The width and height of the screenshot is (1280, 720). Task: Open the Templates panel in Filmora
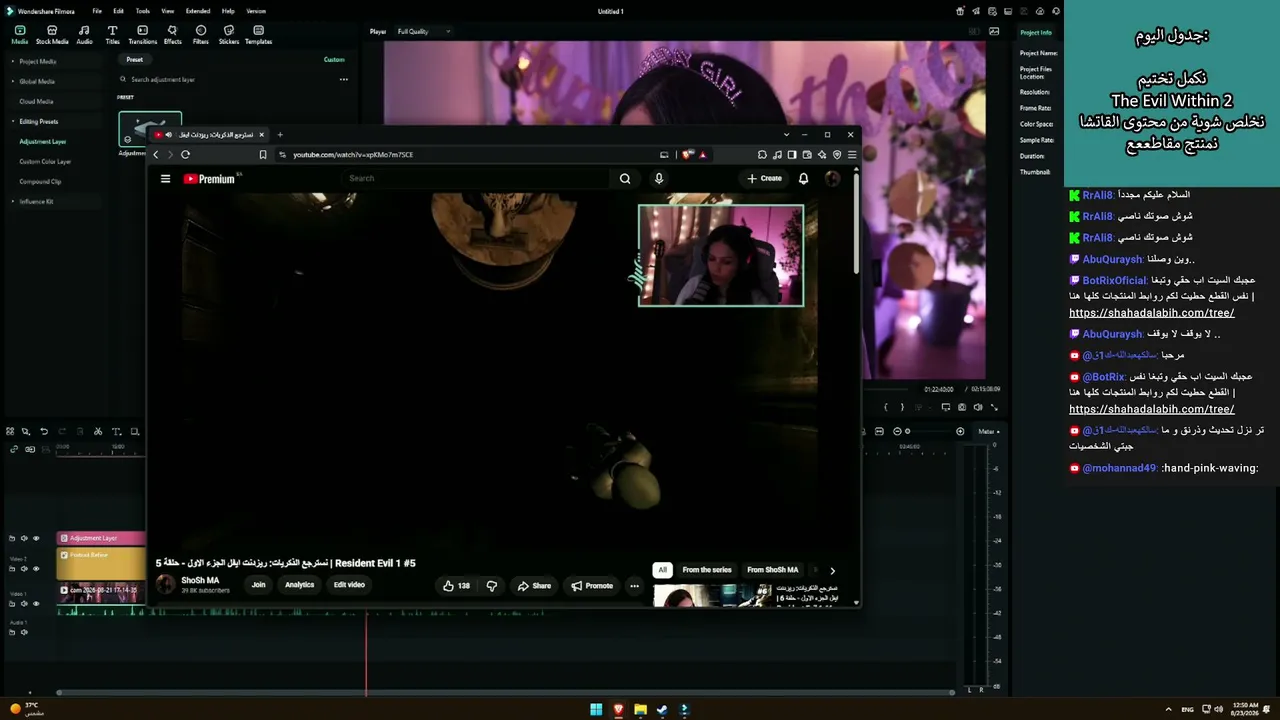[x=258, y=35]
